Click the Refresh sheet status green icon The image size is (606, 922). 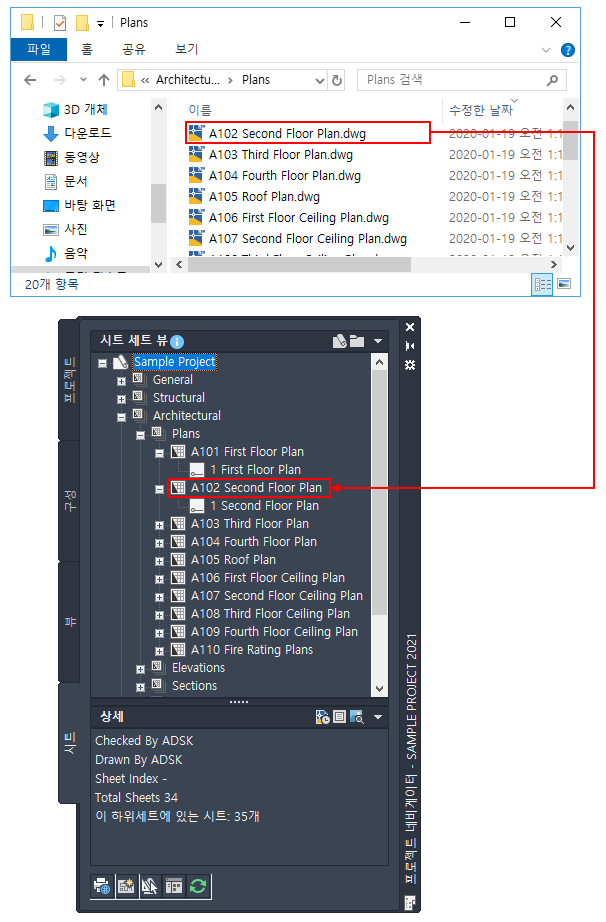[x=198, y=886]
